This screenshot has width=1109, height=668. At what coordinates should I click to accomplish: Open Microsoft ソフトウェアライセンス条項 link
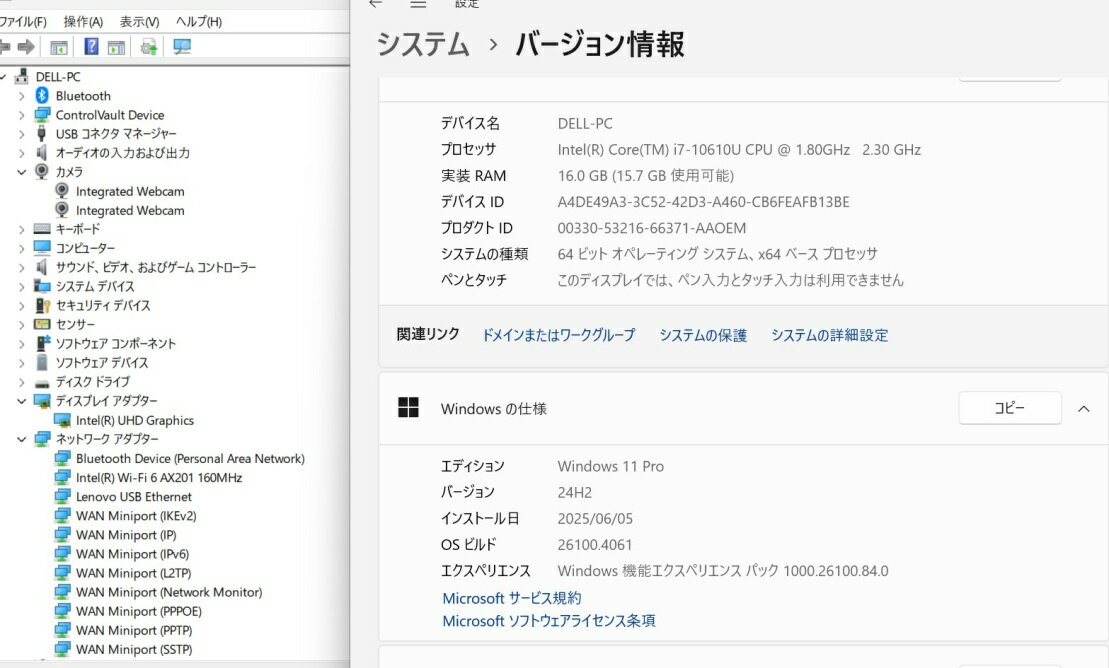click(549, 621)
